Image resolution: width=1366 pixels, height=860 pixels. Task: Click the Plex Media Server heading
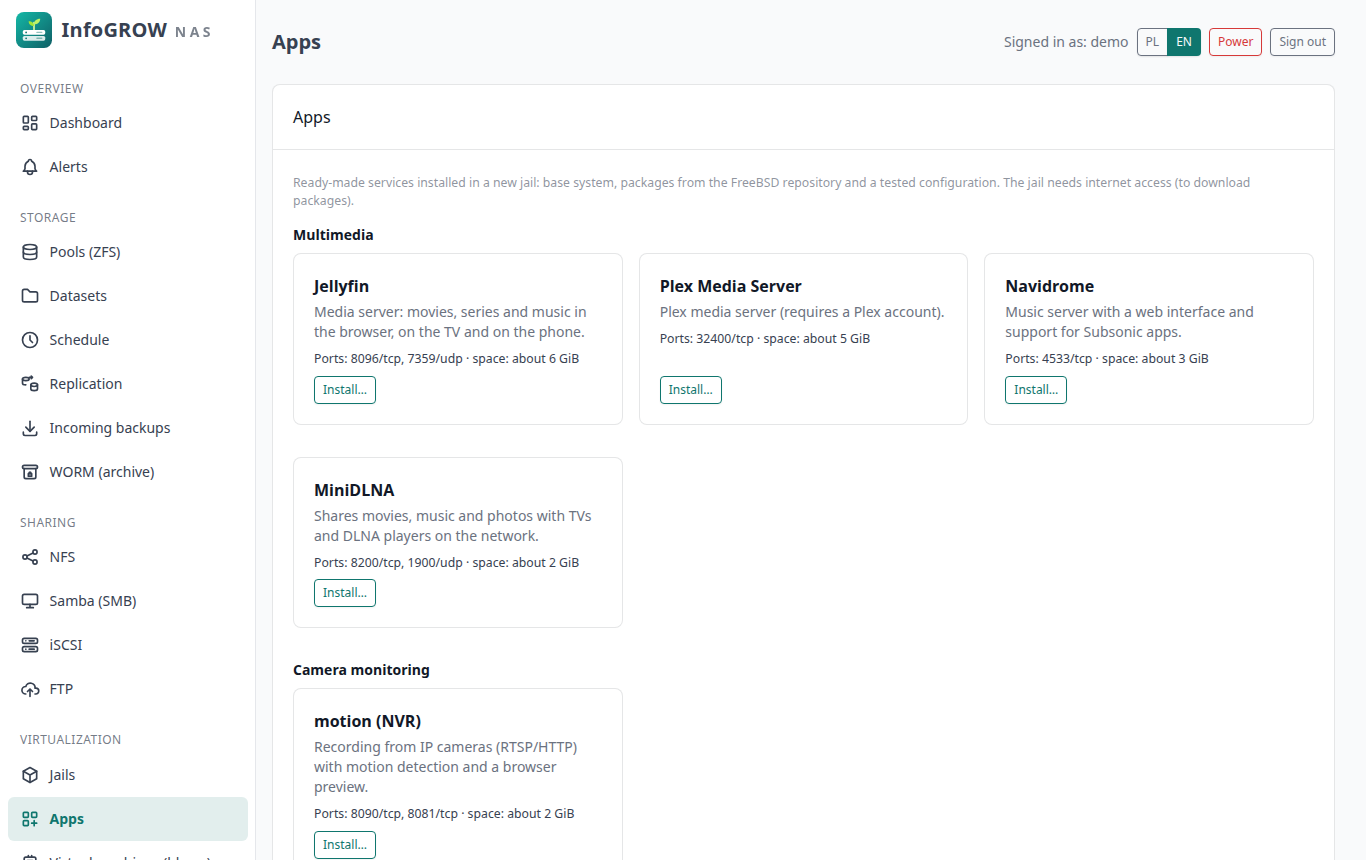731,286
